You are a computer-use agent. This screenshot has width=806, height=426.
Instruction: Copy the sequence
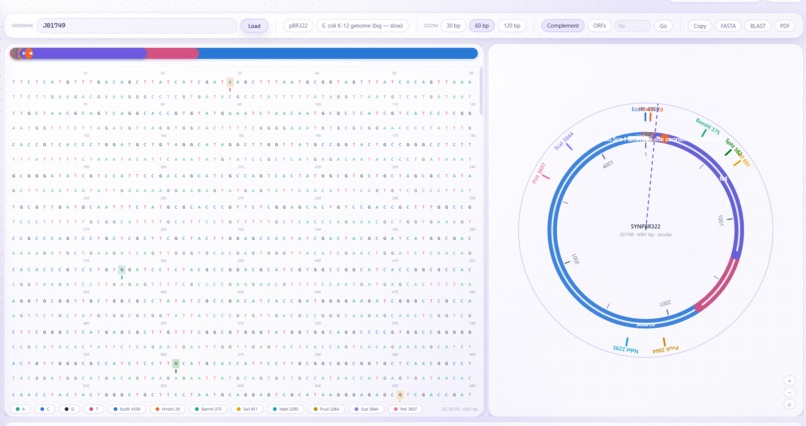(x=700, y=26)
